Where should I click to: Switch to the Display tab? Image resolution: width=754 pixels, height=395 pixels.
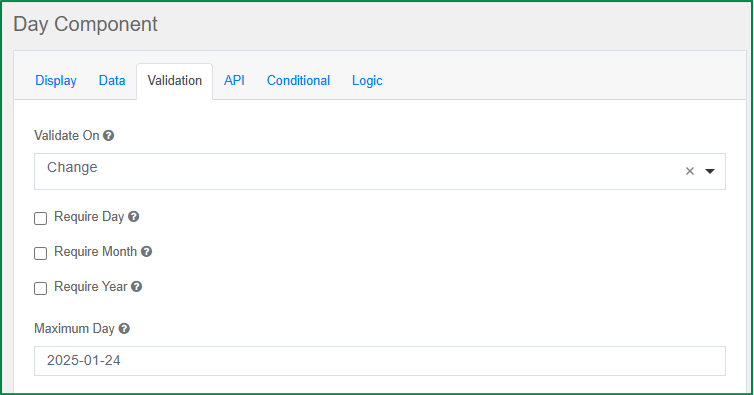pos(56,80)
